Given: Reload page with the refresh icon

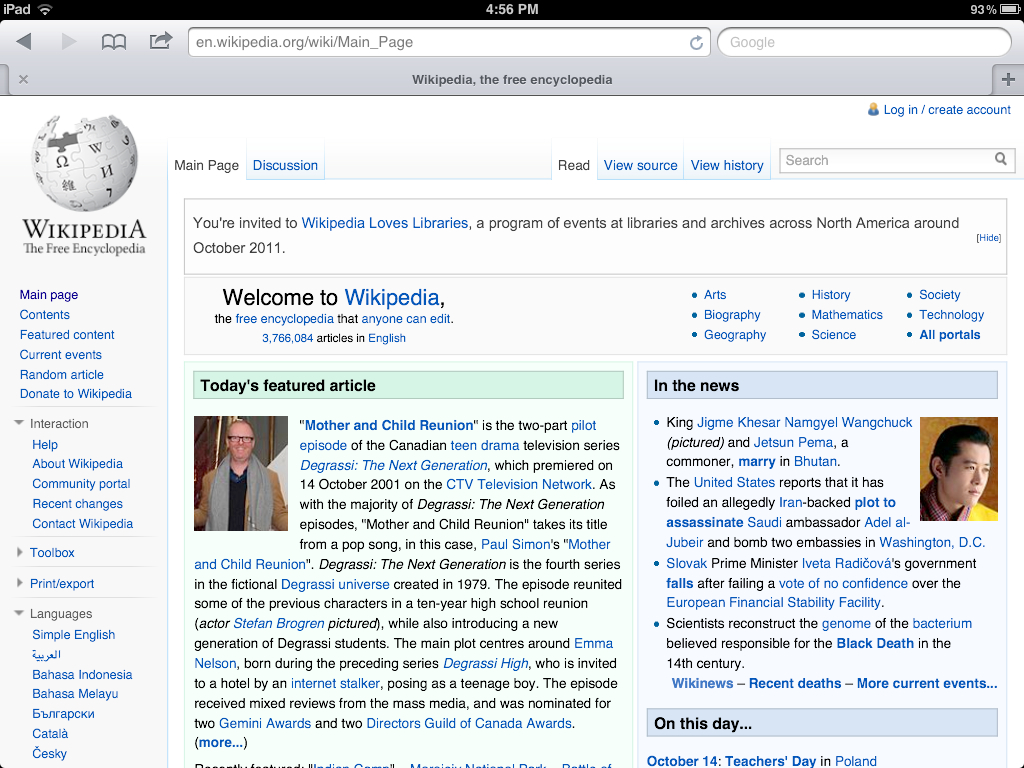Looking at the screenshot, I should click(x=696, y=42).
